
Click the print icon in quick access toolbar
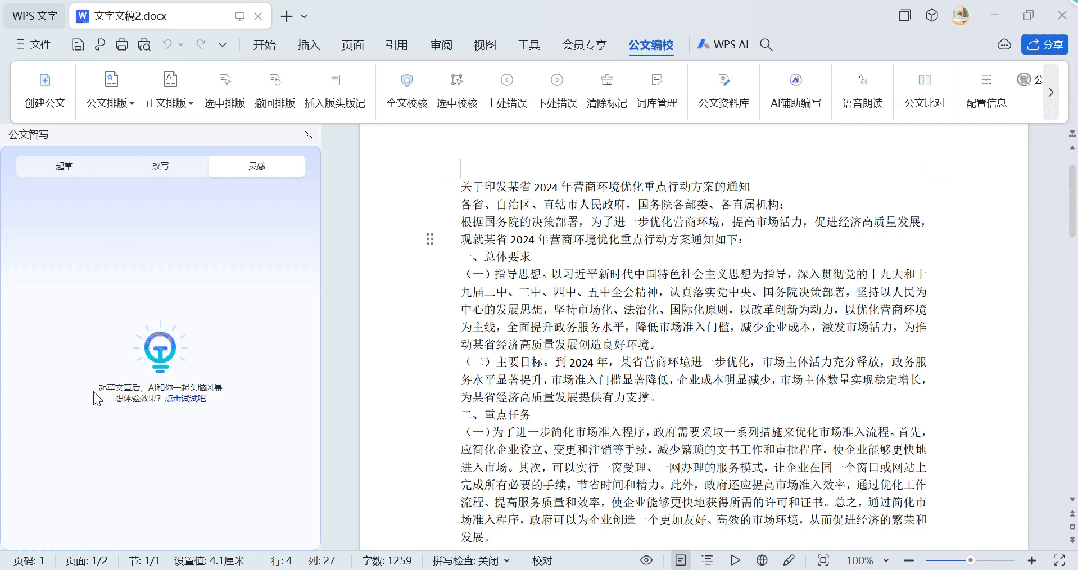coord(122,45)
